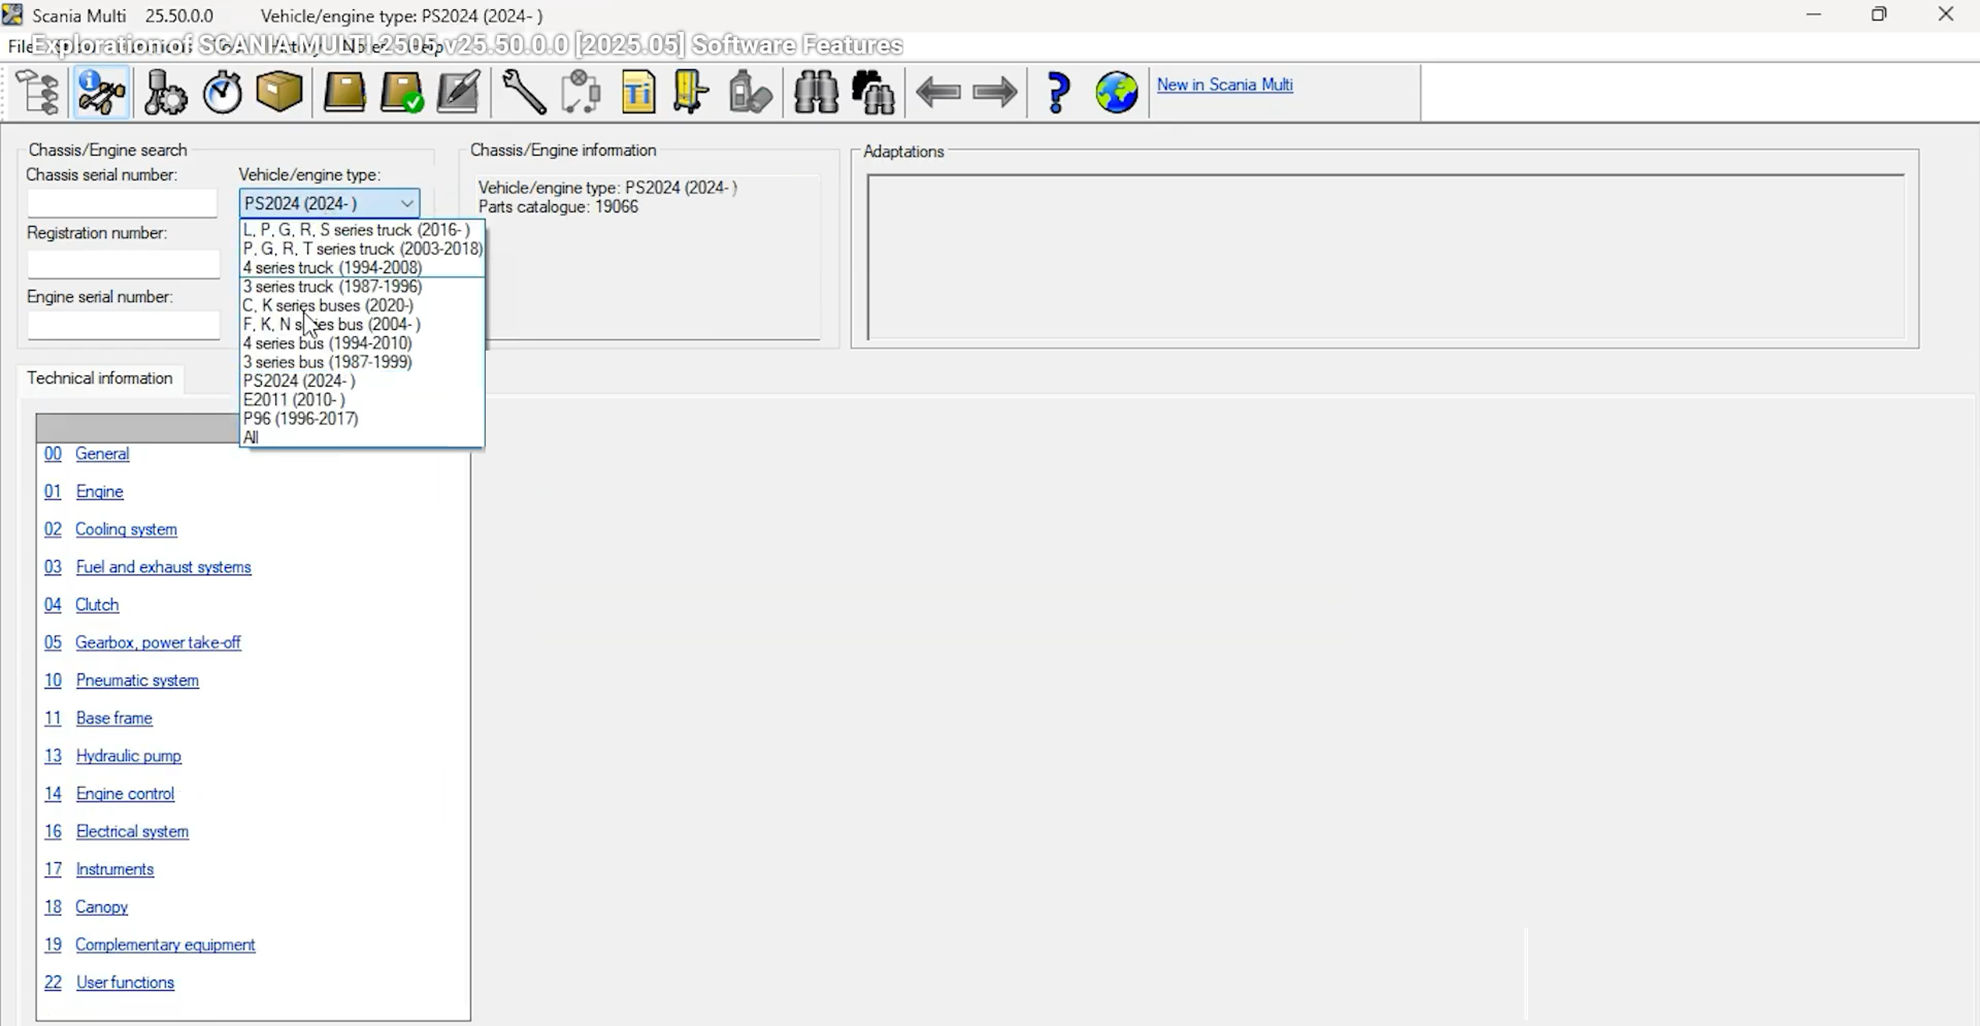Image resolution: width=1980 pixels, height=1026 pixels.
Task: Click the Engine serial number field
Action: coord(123,326)
